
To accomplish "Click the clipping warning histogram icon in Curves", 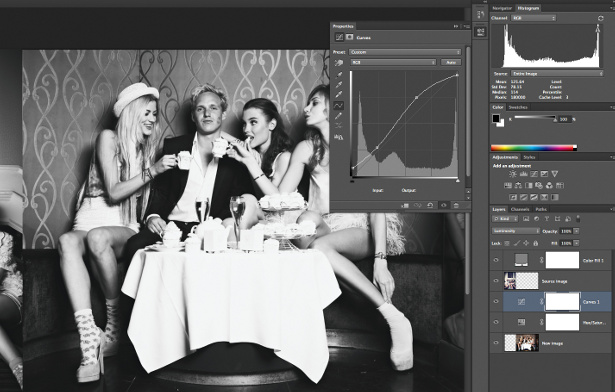I will [x=338, y=137].
